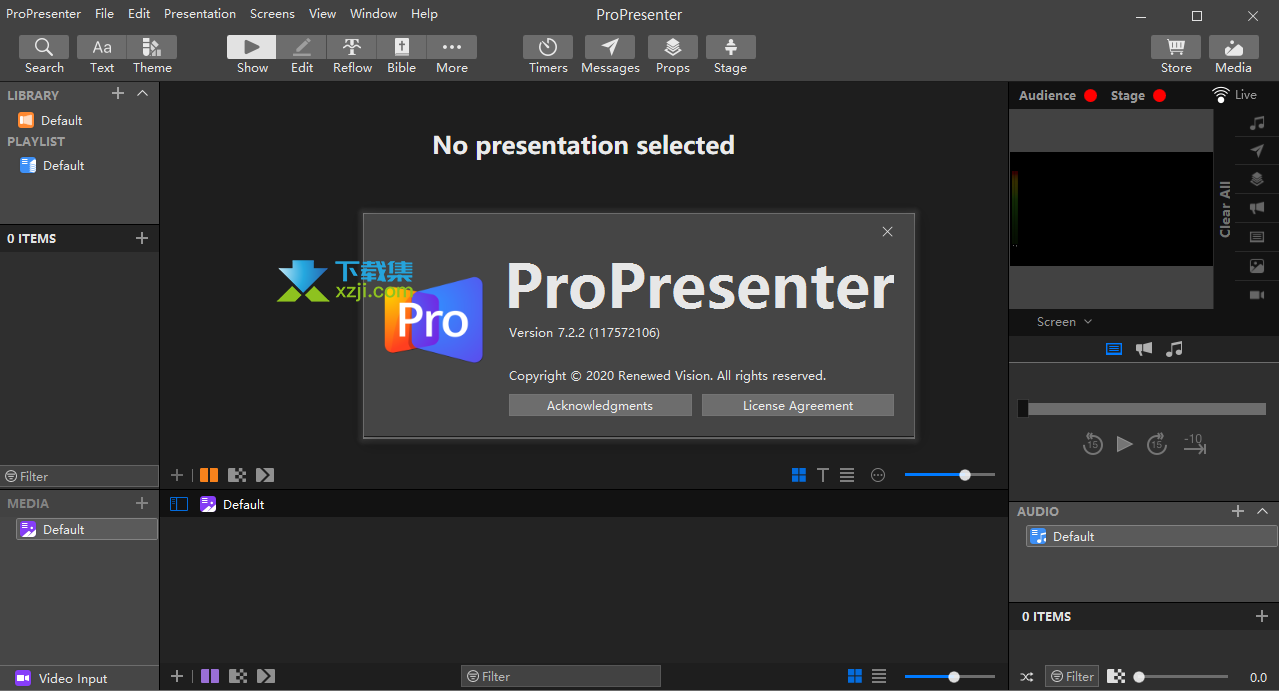Screen dimensions: 1279x691
Task: Clear the slide layer
Action: [x=1257, y=238]
